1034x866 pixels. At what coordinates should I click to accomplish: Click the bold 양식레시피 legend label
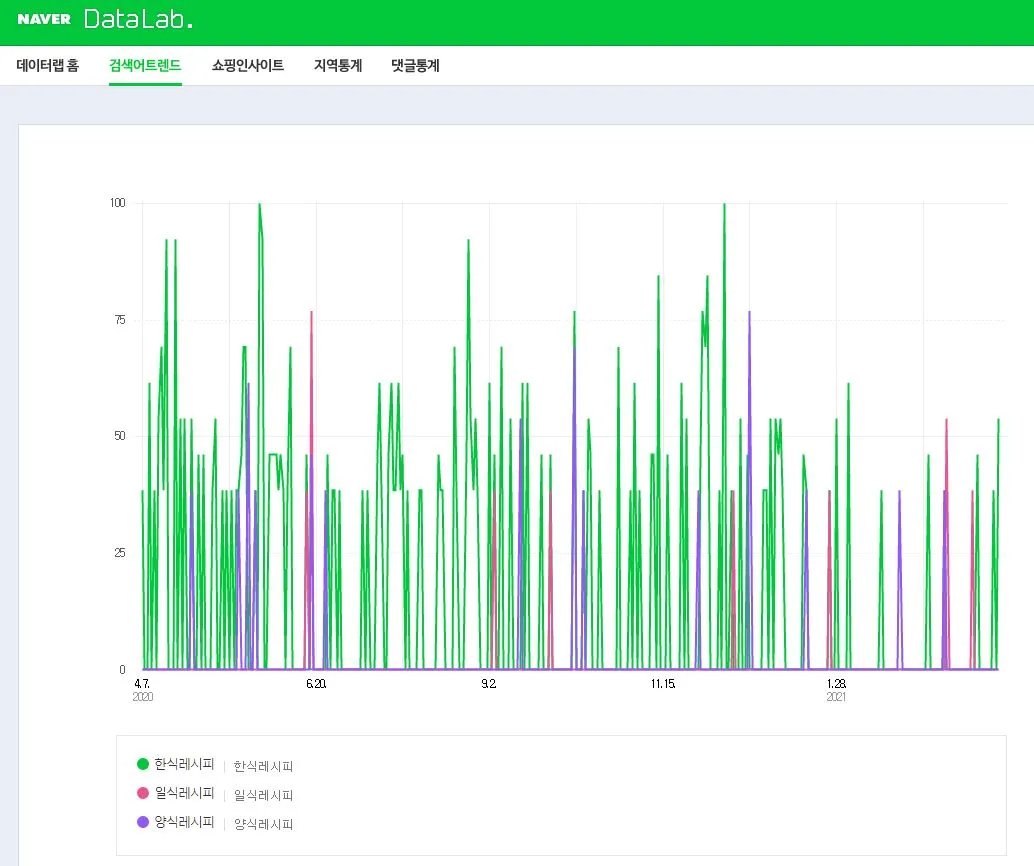tap(185, 822)
